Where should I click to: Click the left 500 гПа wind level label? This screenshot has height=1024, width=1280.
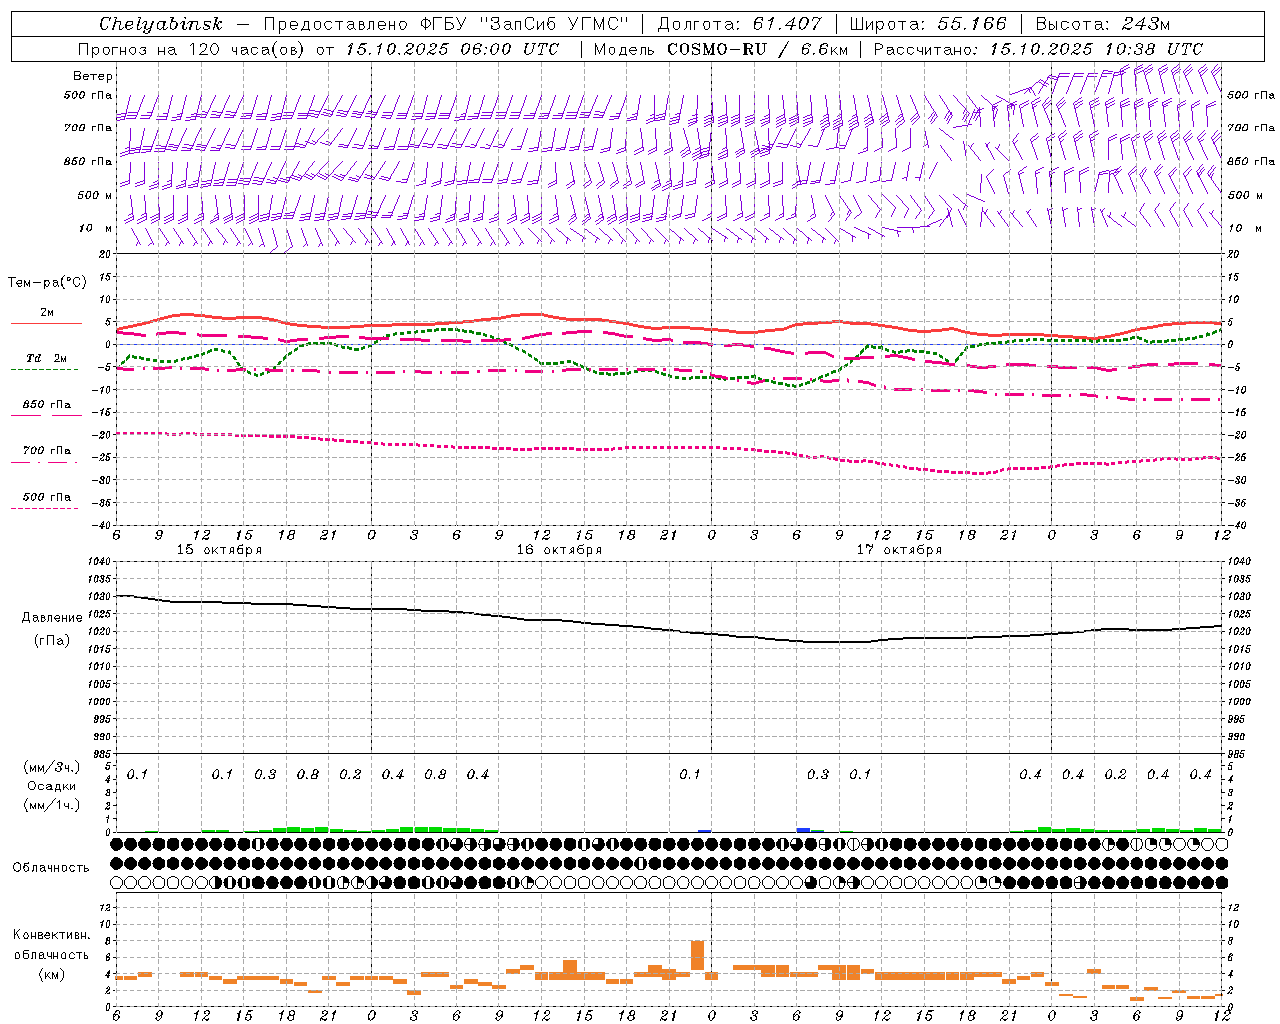coord(88,95)
